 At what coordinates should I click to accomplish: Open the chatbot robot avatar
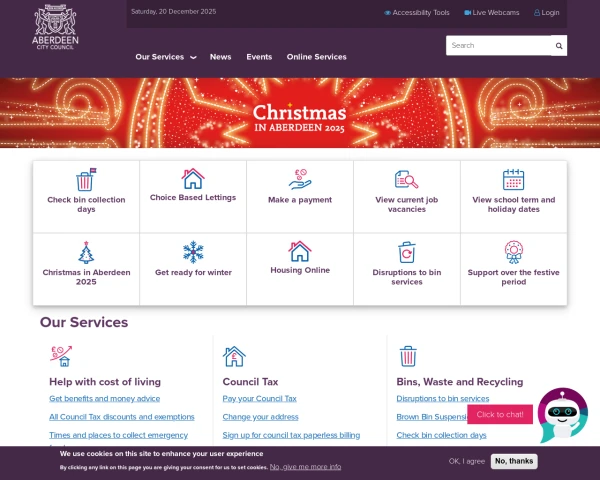click(562, 415)
